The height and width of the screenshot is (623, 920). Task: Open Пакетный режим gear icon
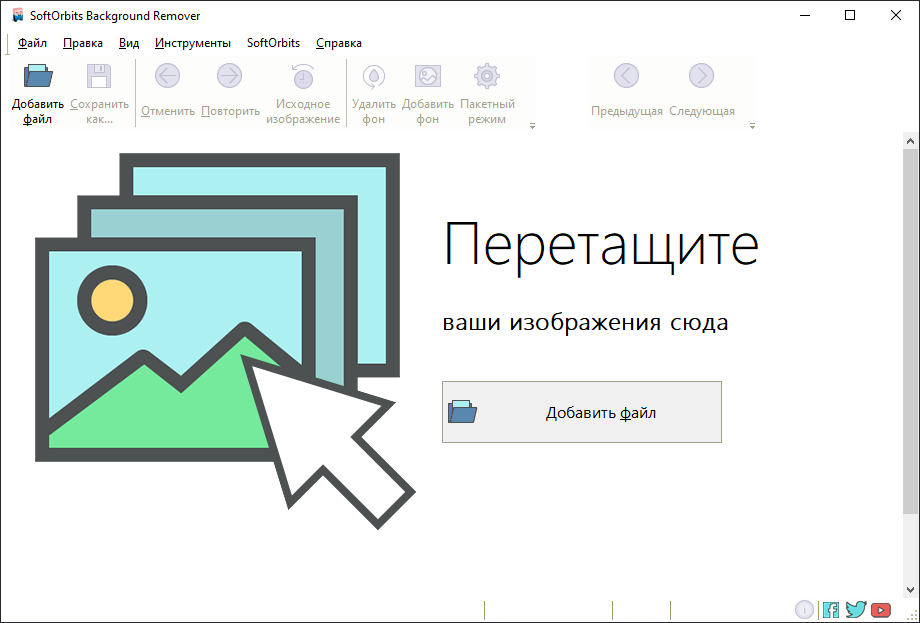487,77
